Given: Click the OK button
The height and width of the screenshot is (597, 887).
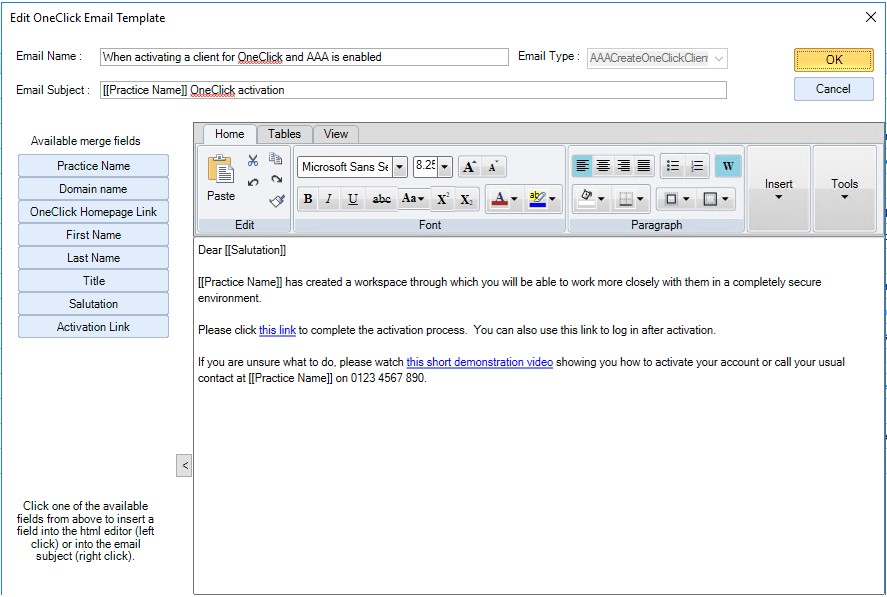Looking at the screenshot, I should [x=833, y=60].
